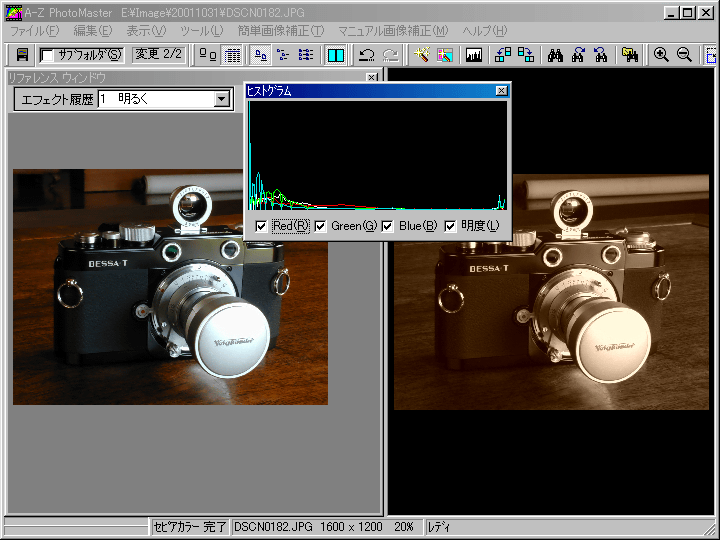Uncheck the 明度(L) histogram checkbox
The image size is (720, 540).
click(x=450, y=226)
